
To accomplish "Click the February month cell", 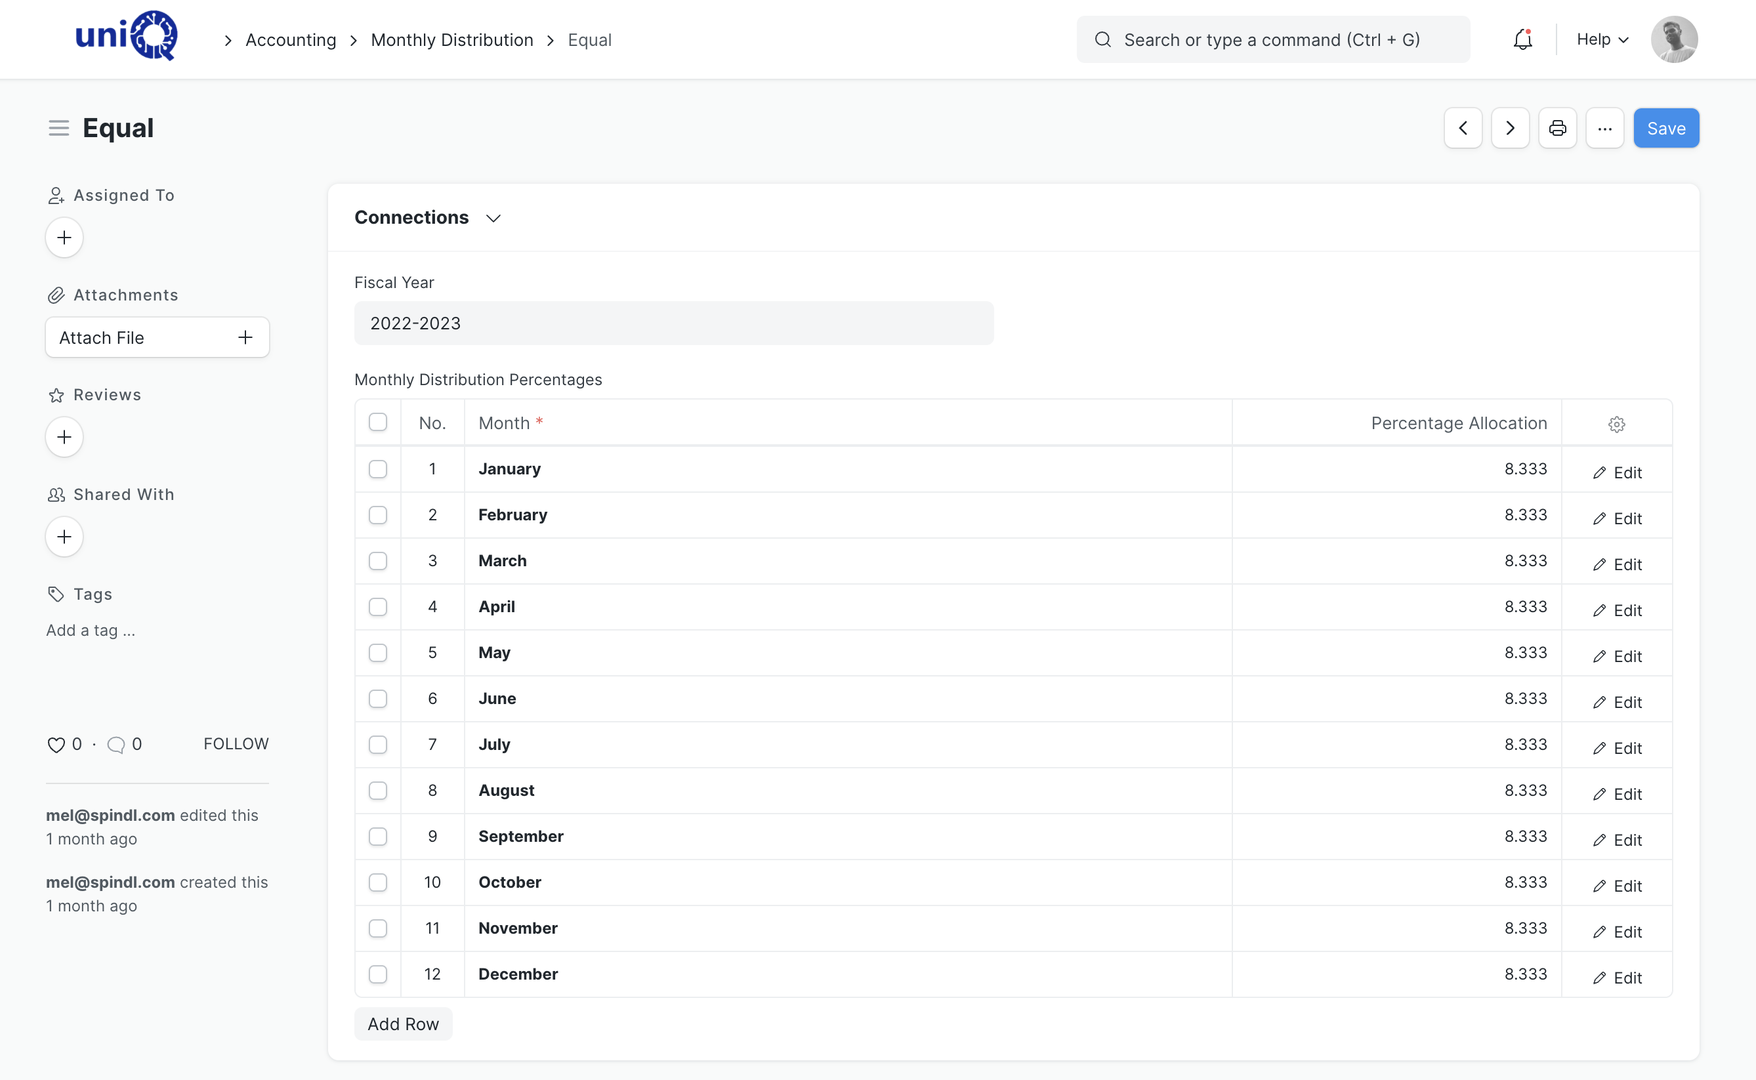I will (x=848, y=515).
